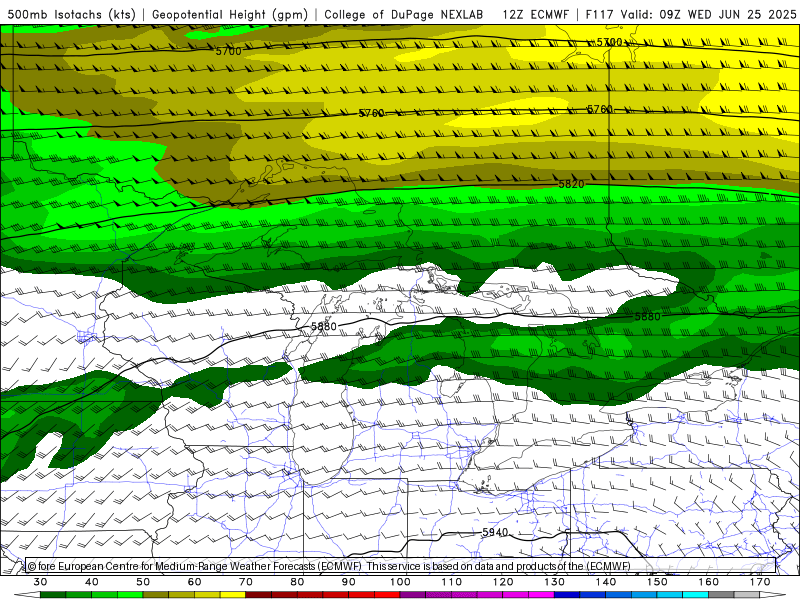This screenshot has height=600, width=800.
Task: Click the 50 value on the color scale
Action: [143, 582]
